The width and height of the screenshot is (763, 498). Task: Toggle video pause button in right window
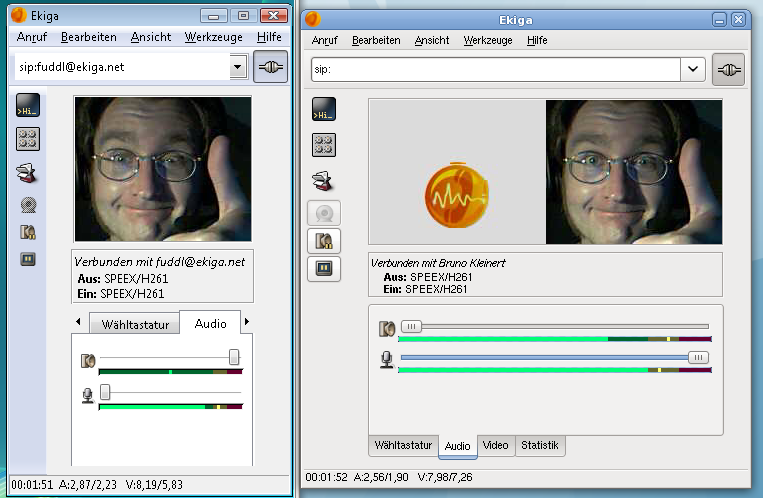point(324,269)
